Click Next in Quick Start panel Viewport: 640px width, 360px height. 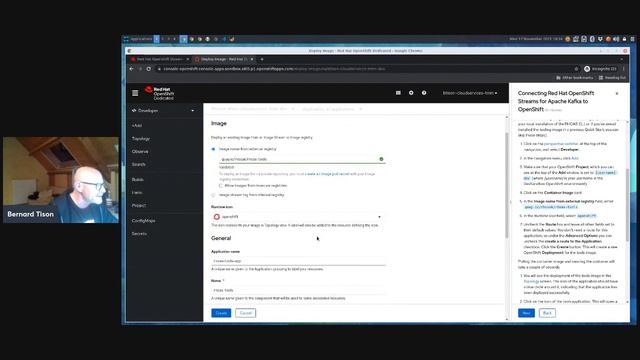click(x=526, y=313)
